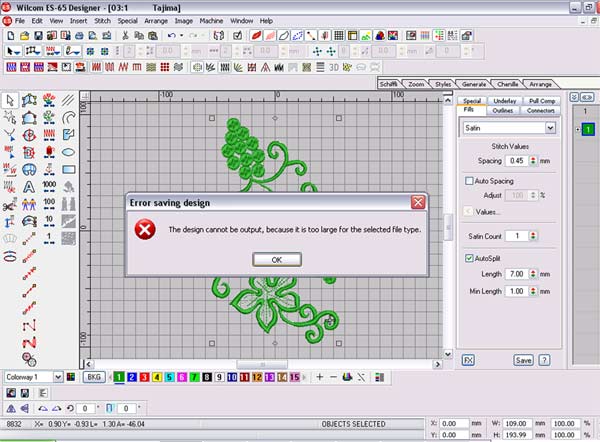The image size is (600, 442).
Task: Open the Stitch menu
Action: point(102,20)
